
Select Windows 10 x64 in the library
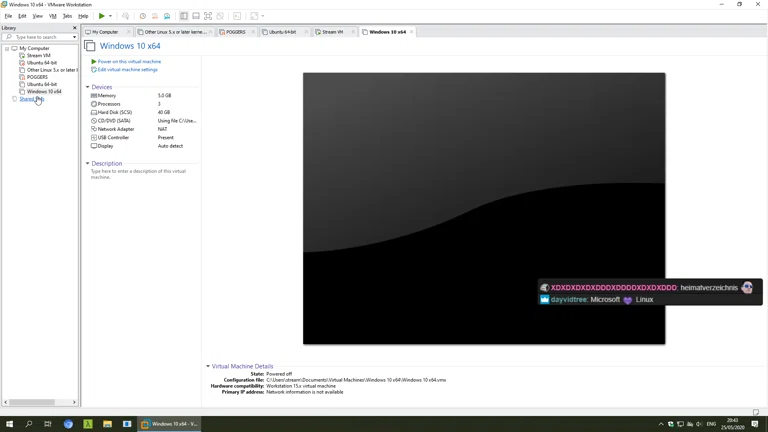point(44,92)
